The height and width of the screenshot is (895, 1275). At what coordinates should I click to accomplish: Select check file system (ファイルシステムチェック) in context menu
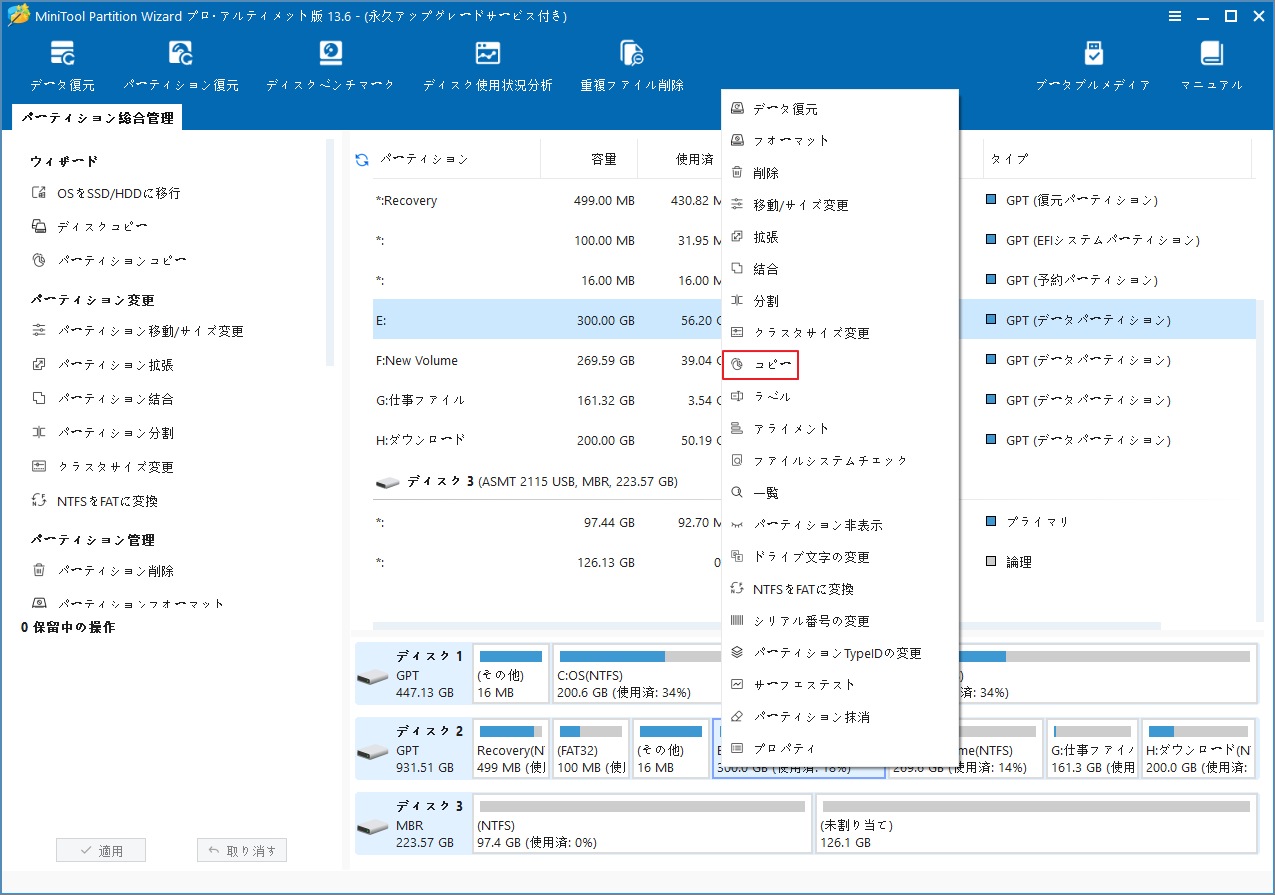840,461
